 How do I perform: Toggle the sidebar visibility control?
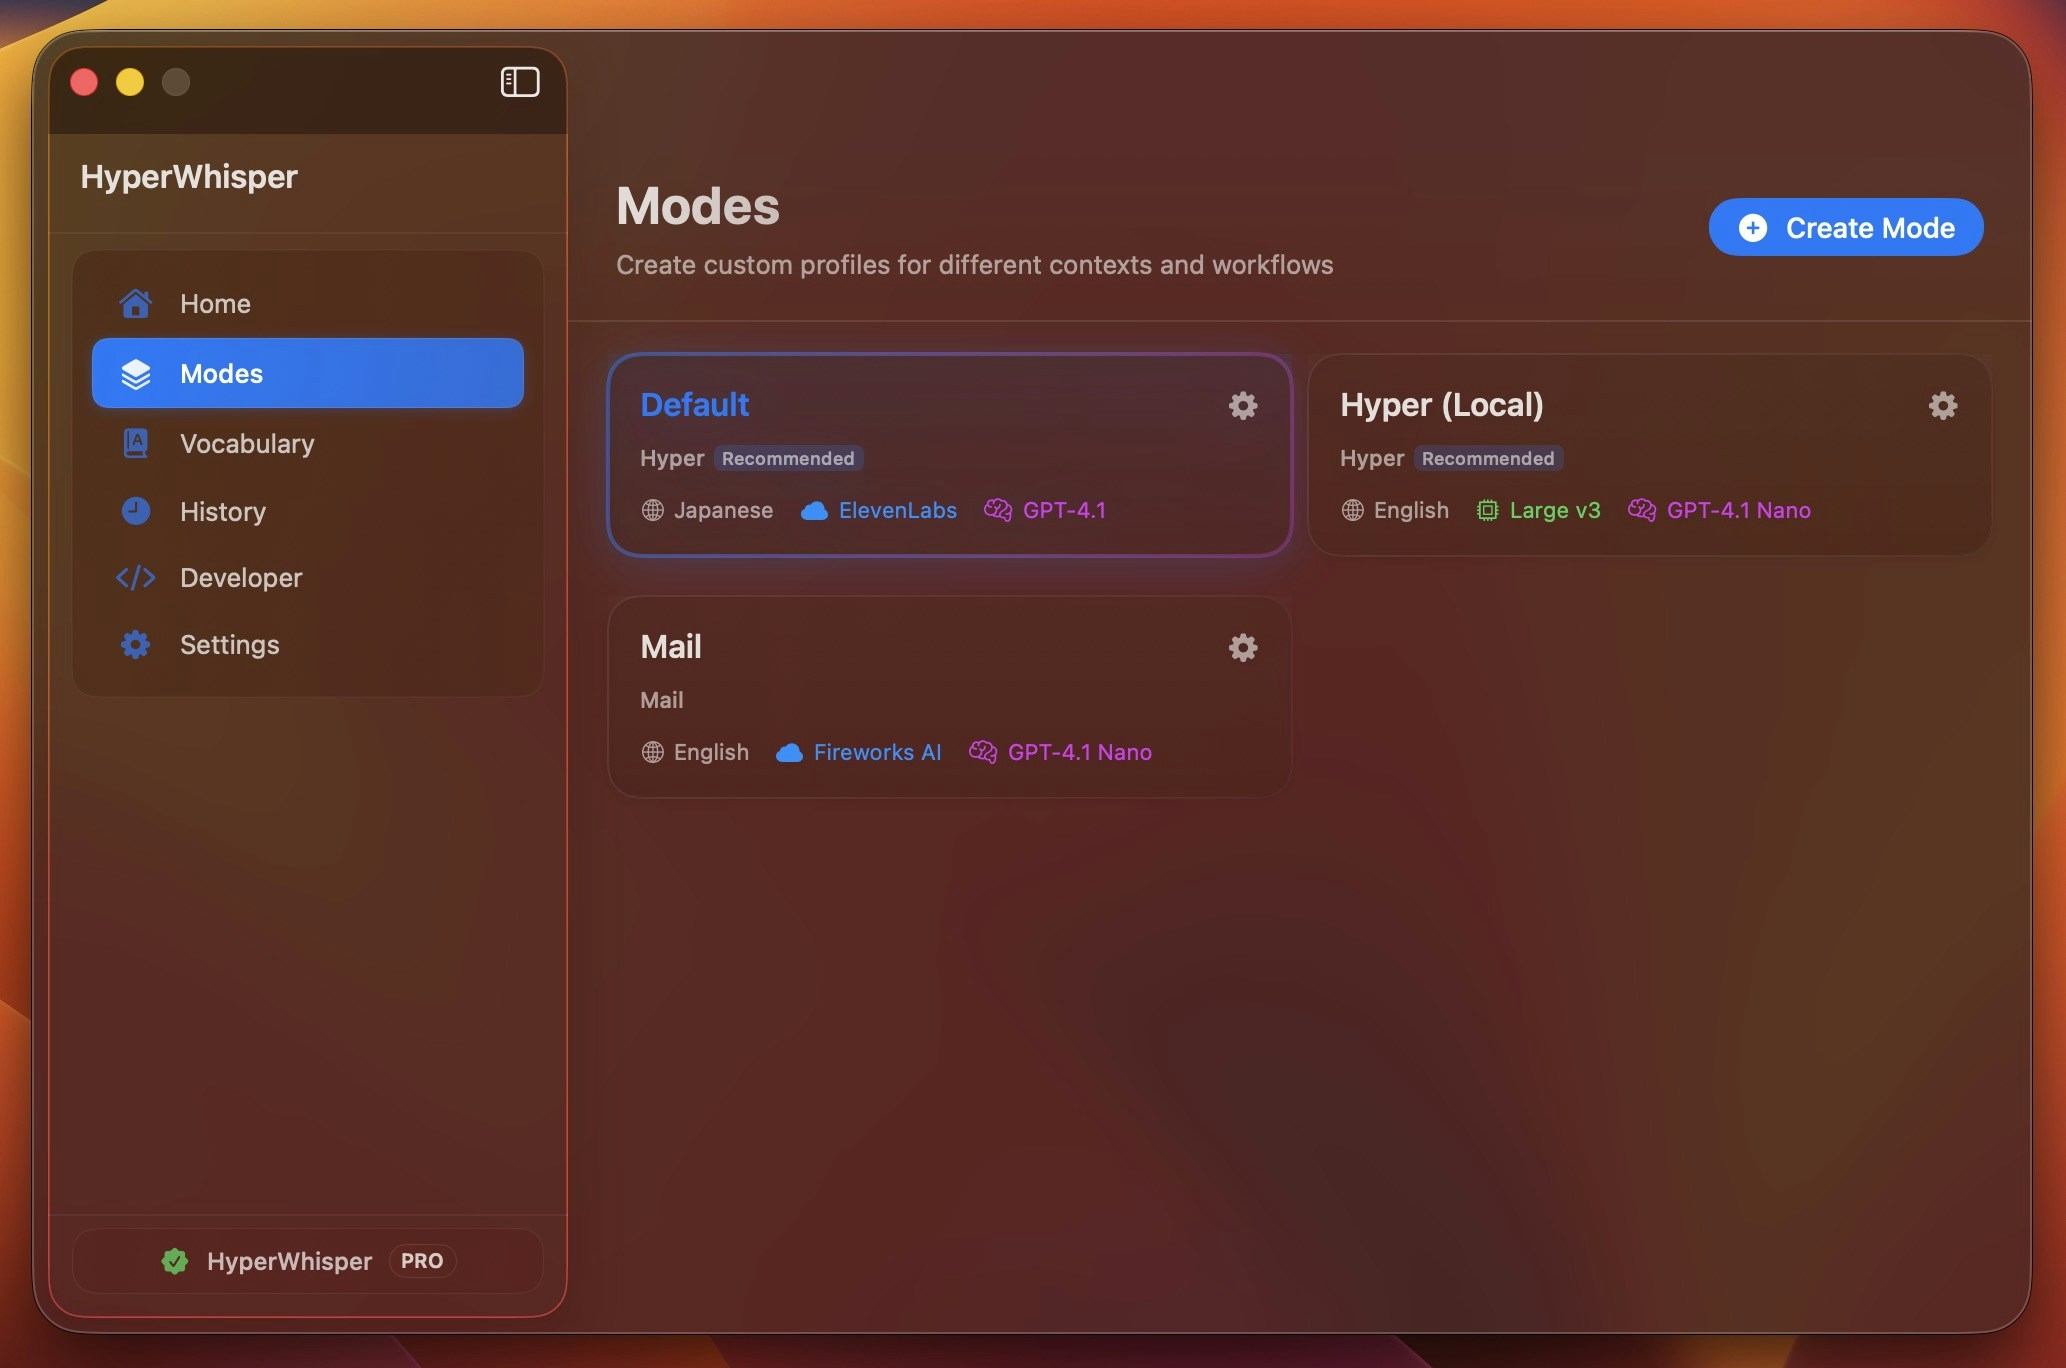519,82
